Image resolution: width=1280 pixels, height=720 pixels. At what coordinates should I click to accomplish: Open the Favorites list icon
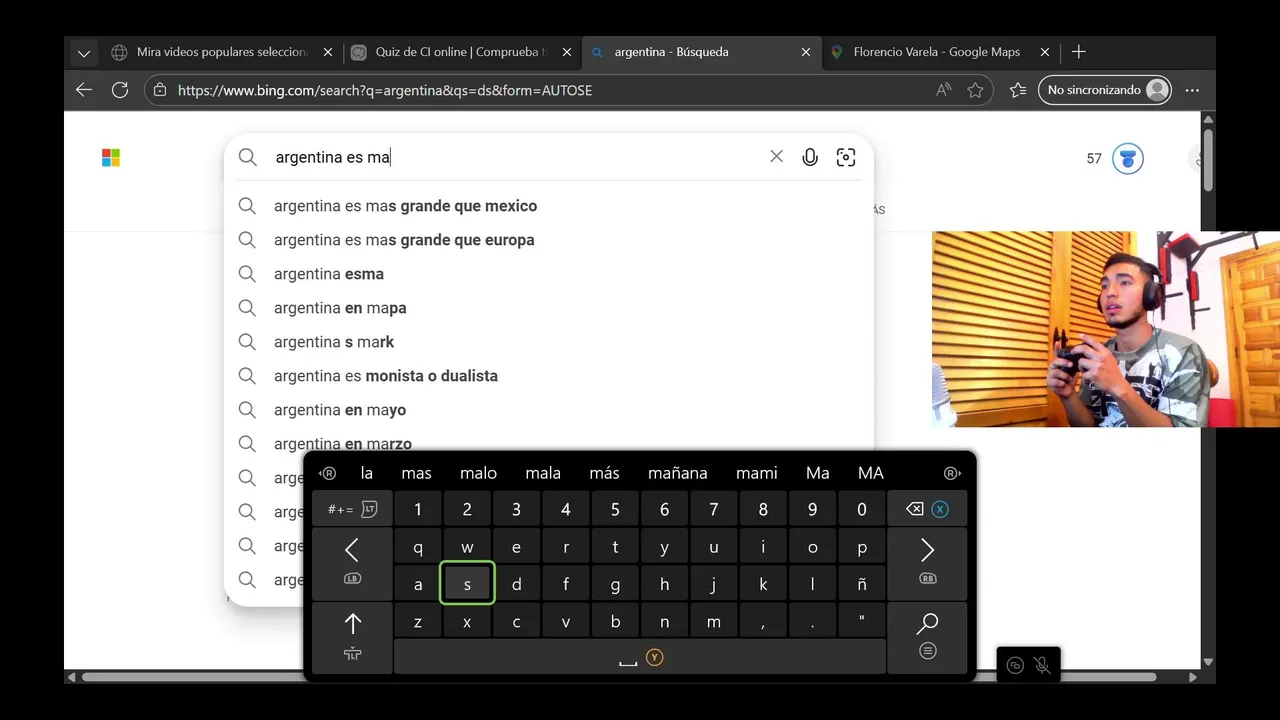[x=1018, y=90]
